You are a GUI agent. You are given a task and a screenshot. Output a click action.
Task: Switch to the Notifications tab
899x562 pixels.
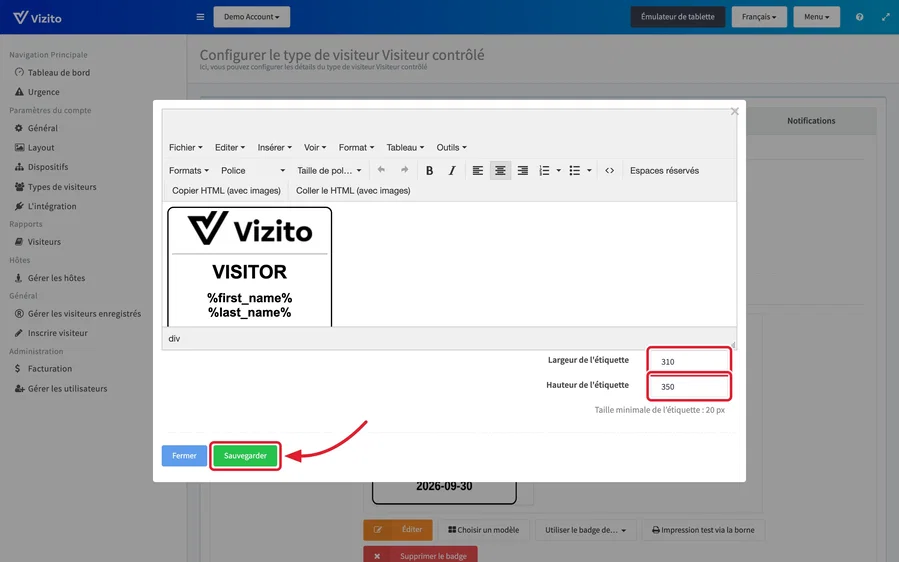(811, 120)
